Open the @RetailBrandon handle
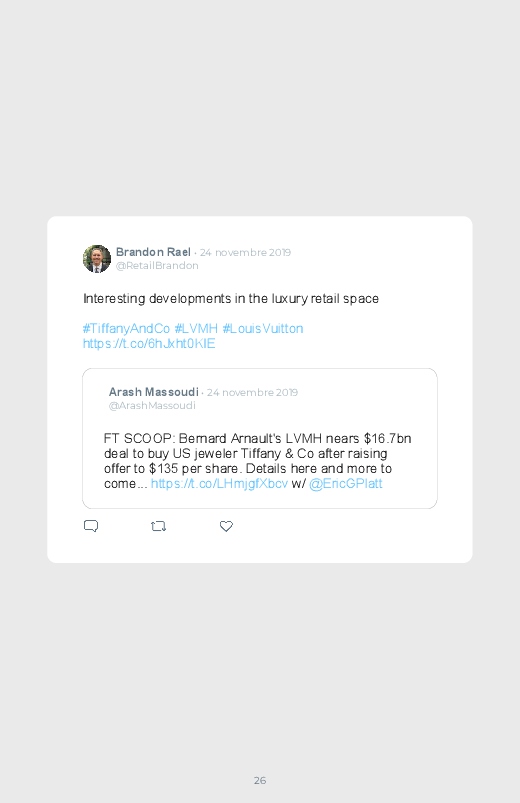520x803 pixels. tap(157, 265)
